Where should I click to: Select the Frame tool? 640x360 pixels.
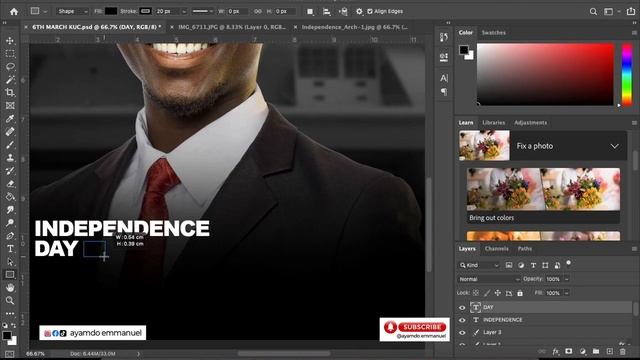[x=10, y=106]
